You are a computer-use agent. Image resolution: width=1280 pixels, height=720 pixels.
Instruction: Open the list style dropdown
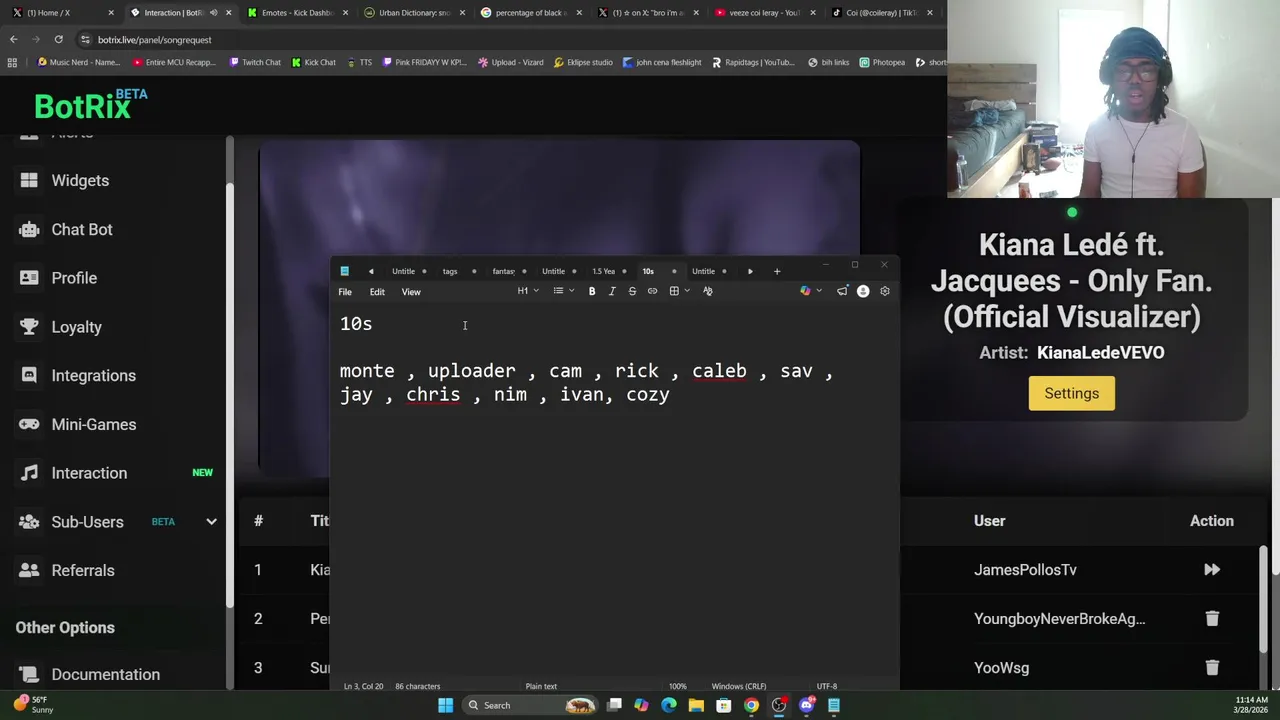pyautogui.click(x=564, y=291)
